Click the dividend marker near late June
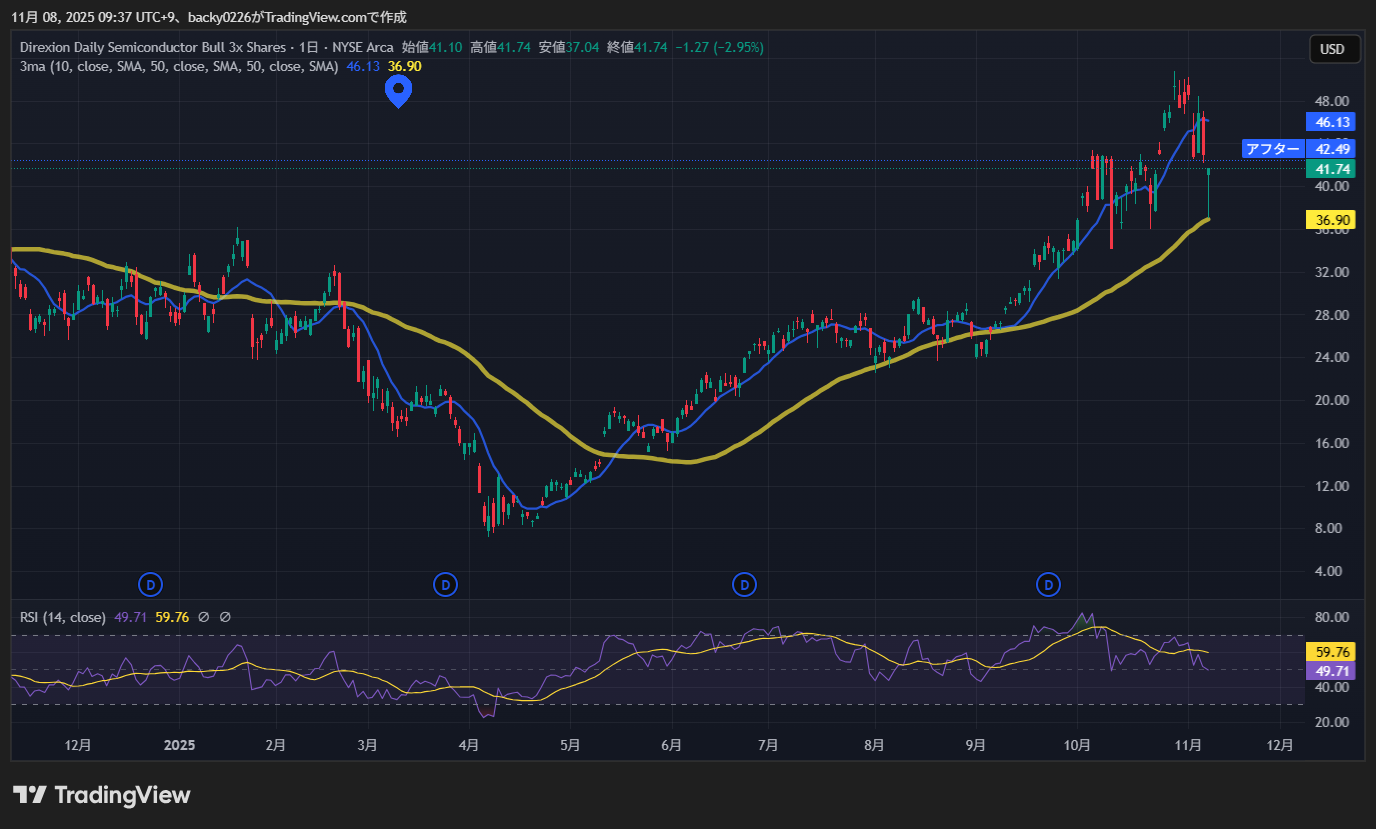 coord(743,584)
